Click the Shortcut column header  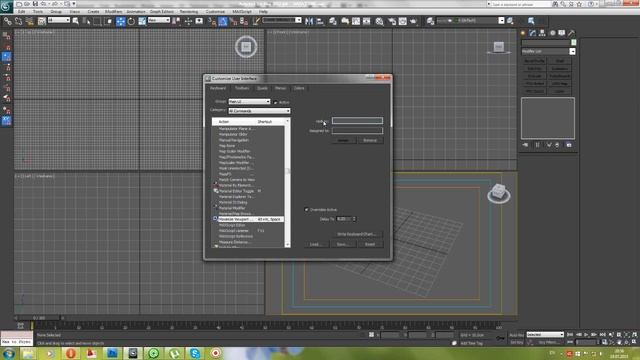tap(265, 122)
